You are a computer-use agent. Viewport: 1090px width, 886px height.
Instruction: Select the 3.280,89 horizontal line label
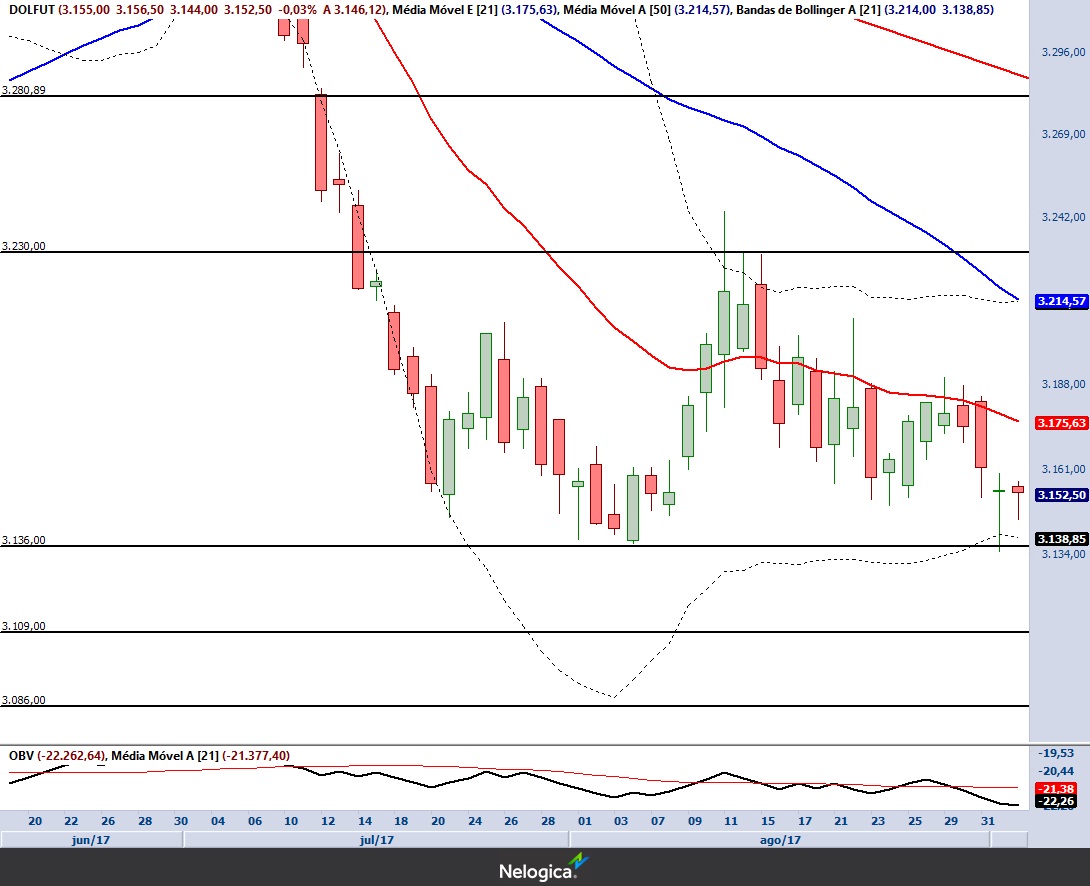(24, 90)
